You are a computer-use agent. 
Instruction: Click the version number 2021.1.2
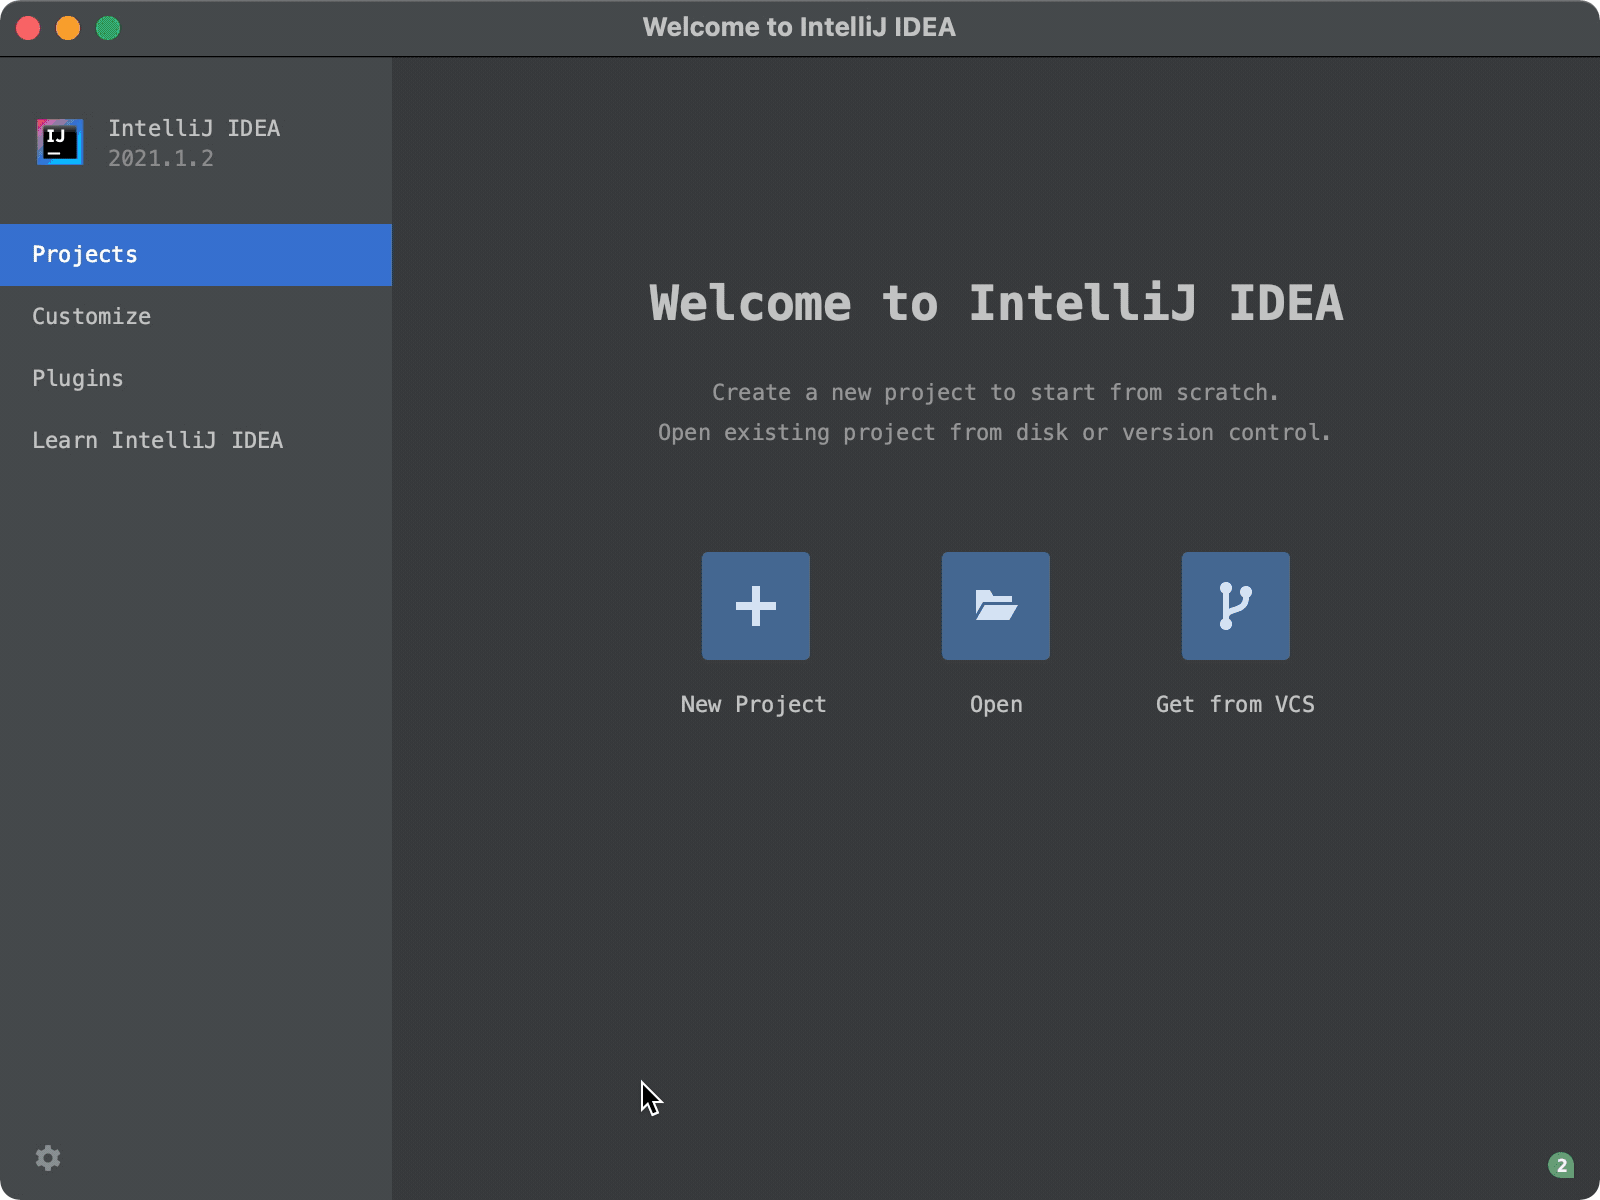click(161, 158)
